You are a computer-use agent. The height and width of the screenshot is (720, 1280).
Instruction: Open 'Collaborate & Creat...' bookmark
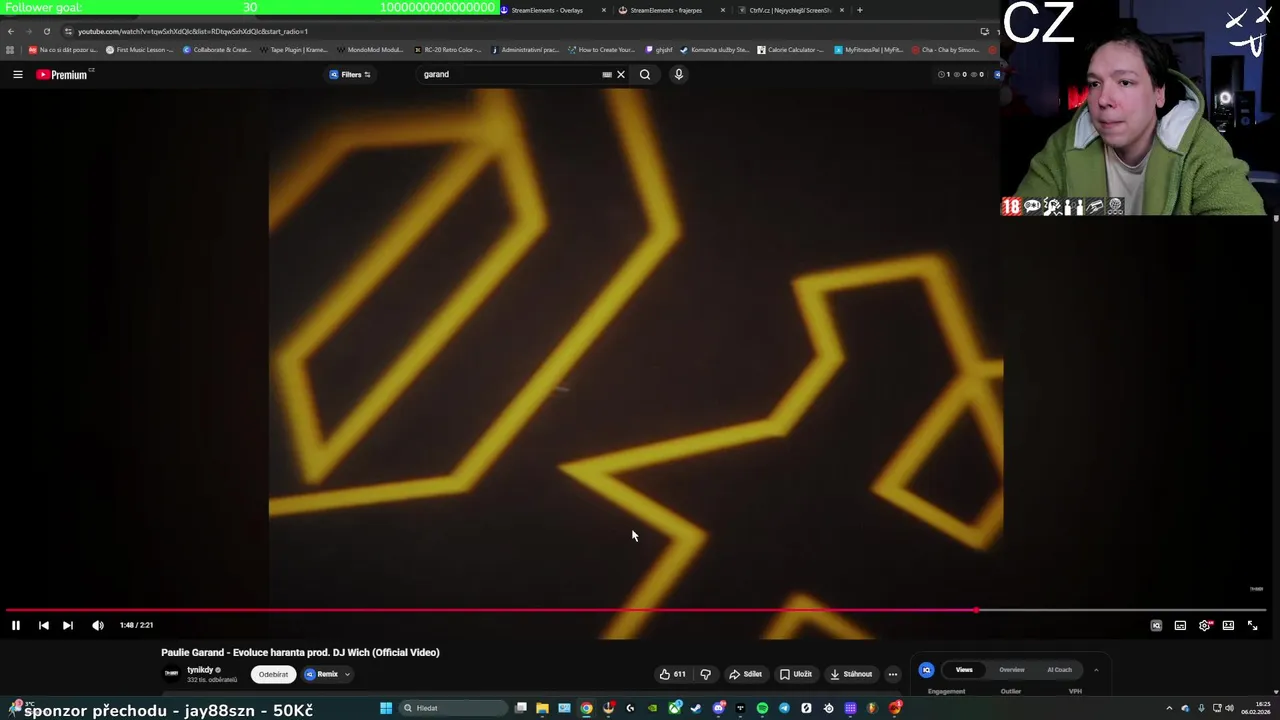tap(217, 49)
